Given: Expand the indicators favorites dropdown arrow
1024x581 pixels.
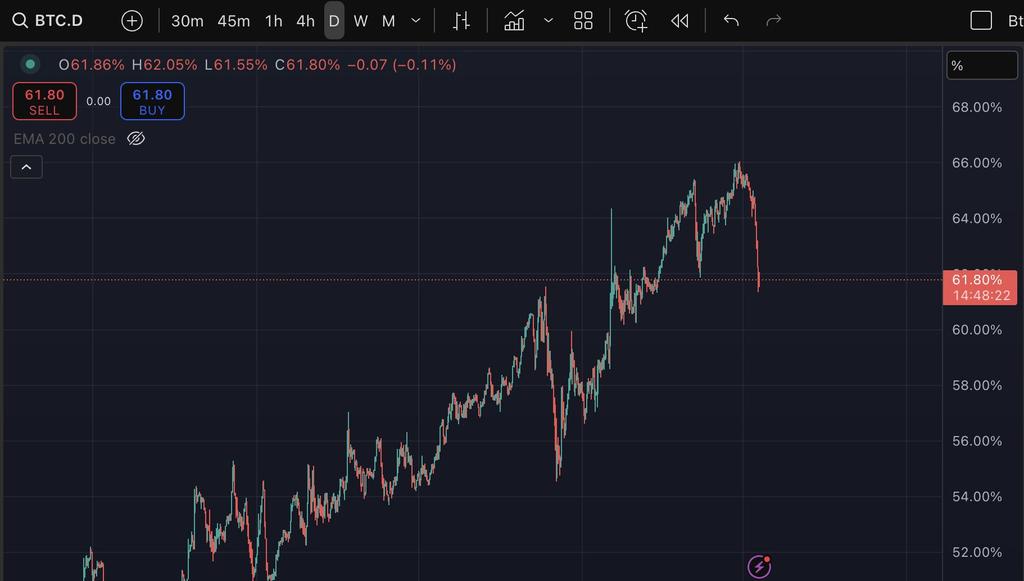Looking at the screenshot, I should point(549,21).
